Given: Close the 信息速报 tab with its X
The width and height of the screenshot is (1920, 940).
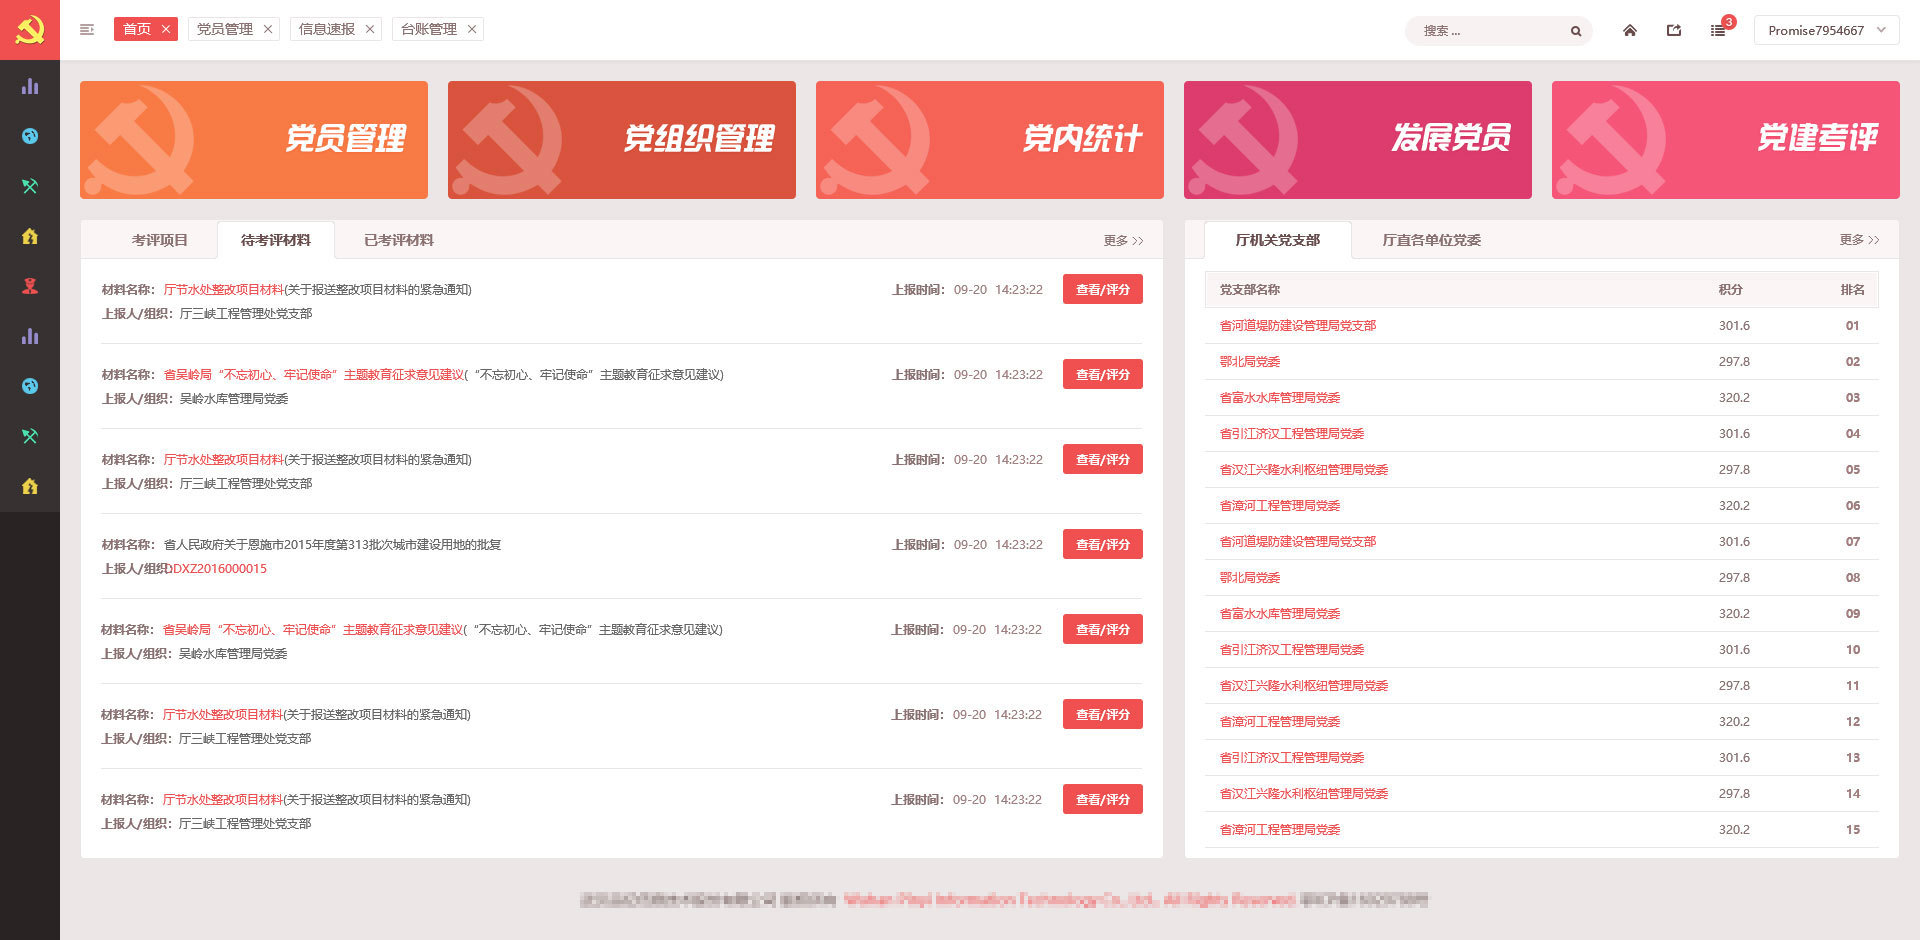Looking at the screenshot, I should pyautogui.click(x=370, y=29).
